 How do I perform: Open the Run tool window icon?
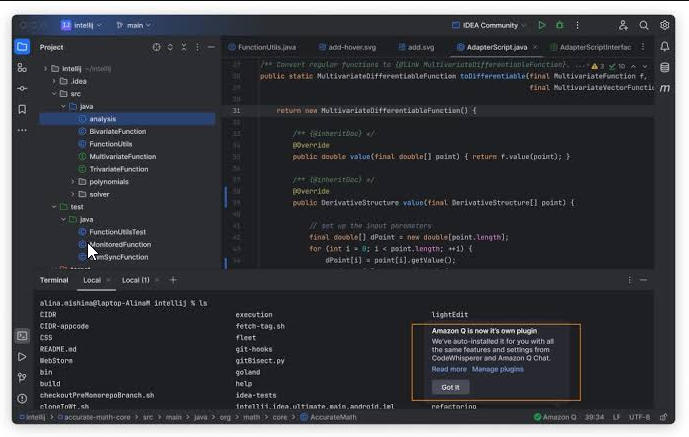[22, 357]
